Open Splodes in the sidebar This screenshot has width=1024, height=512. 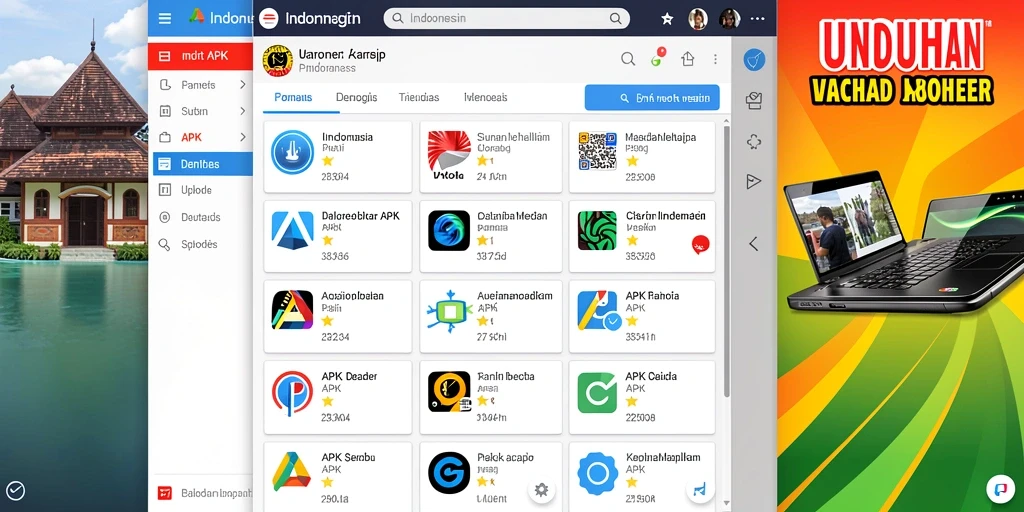click(200, 244)
